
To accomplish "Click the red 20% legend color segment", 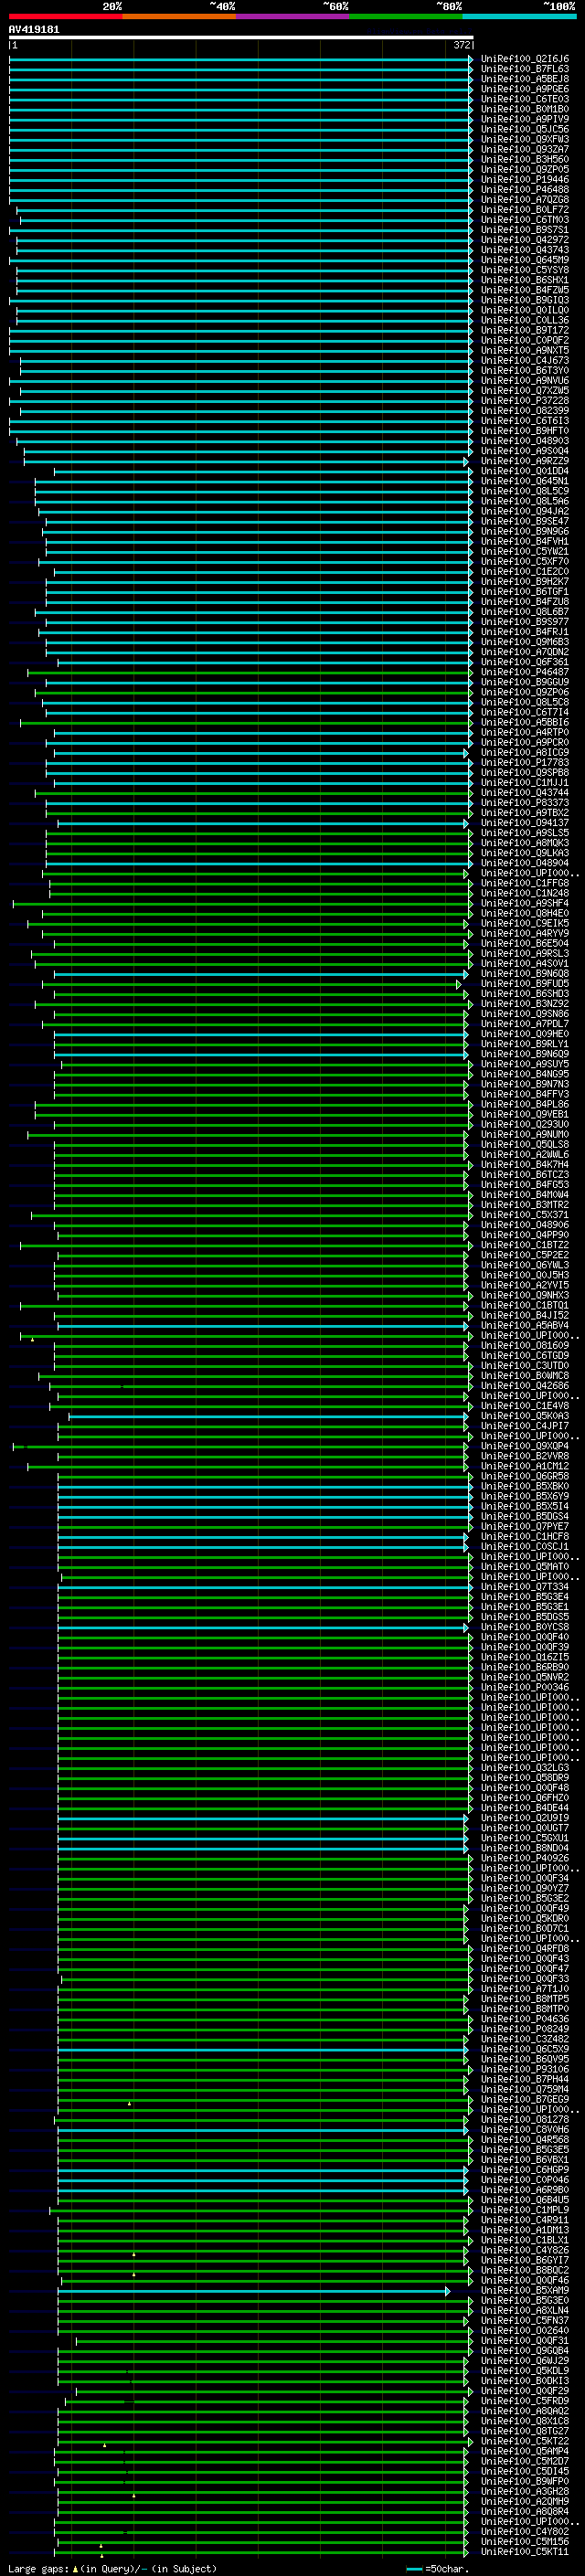I will click(x=65, y=16).
